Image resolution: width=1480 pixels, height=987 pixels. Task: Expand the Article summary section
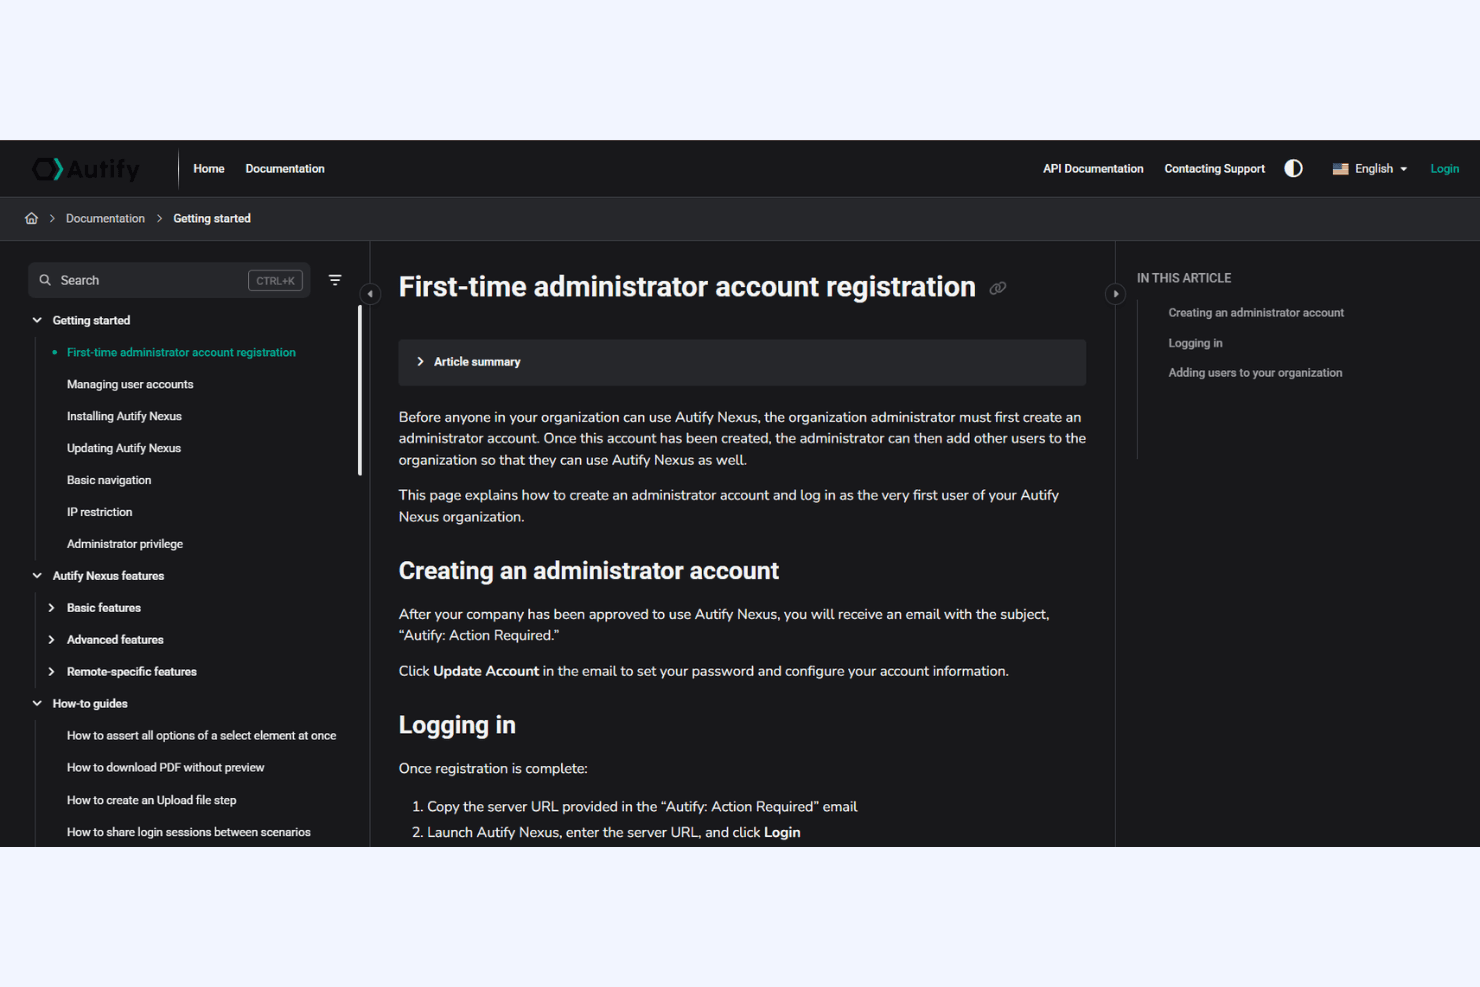tap(742, 362)
